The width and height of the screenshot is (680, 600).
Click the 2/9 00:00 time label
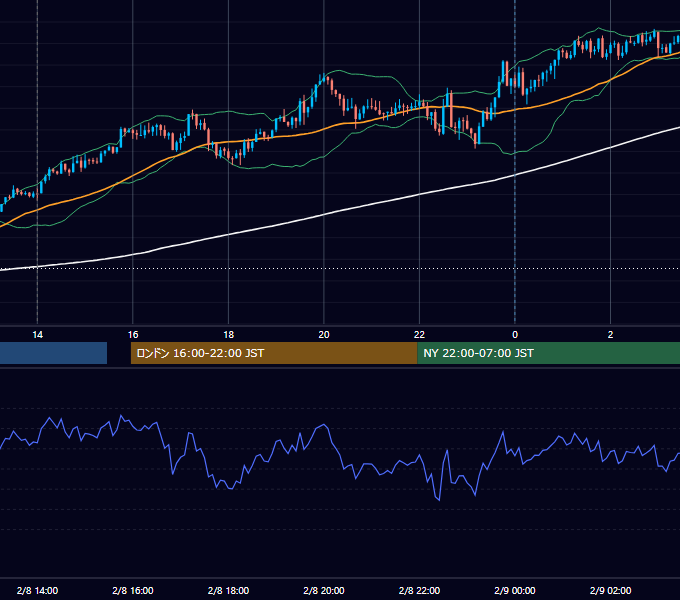tap(515, 590)
